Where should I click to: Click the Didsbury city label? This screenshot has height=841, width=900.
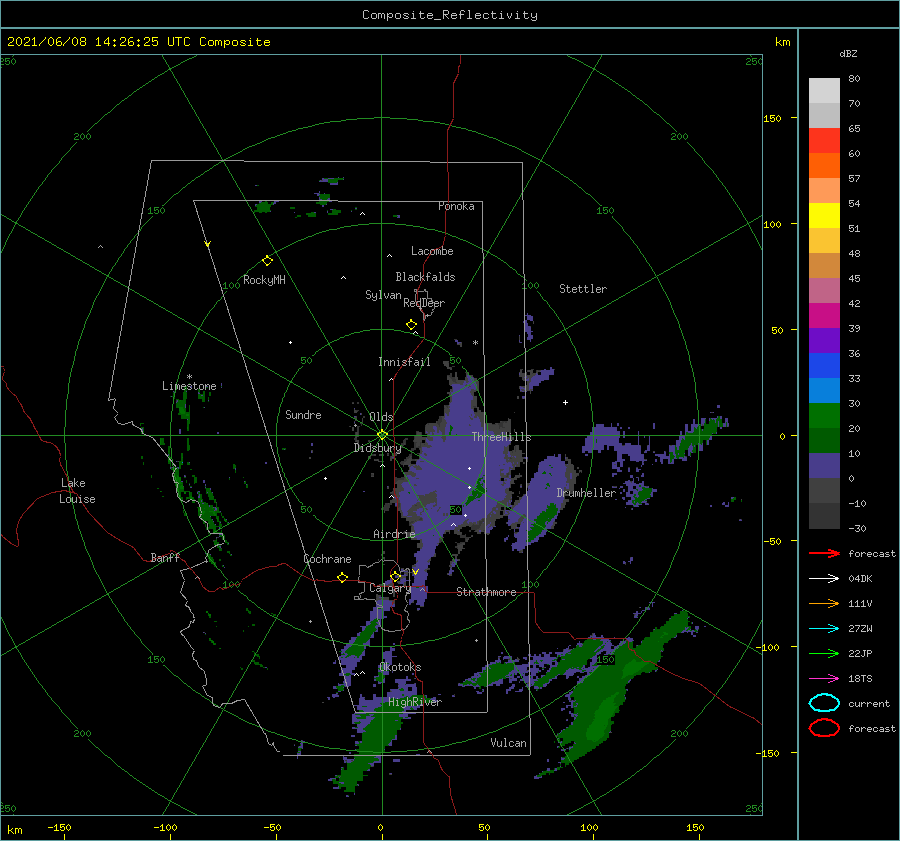[377, 448]
